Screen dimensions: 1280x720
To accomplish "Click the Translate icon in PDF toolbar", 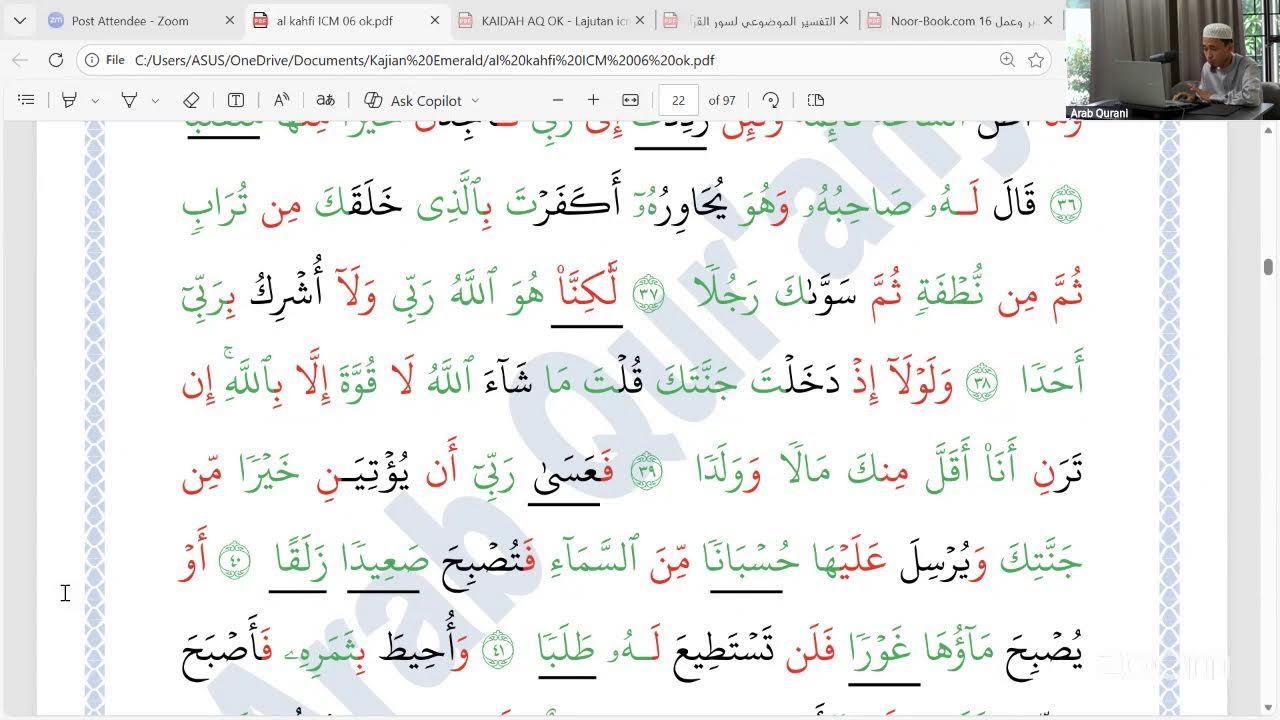I will [x=325, y=100].
